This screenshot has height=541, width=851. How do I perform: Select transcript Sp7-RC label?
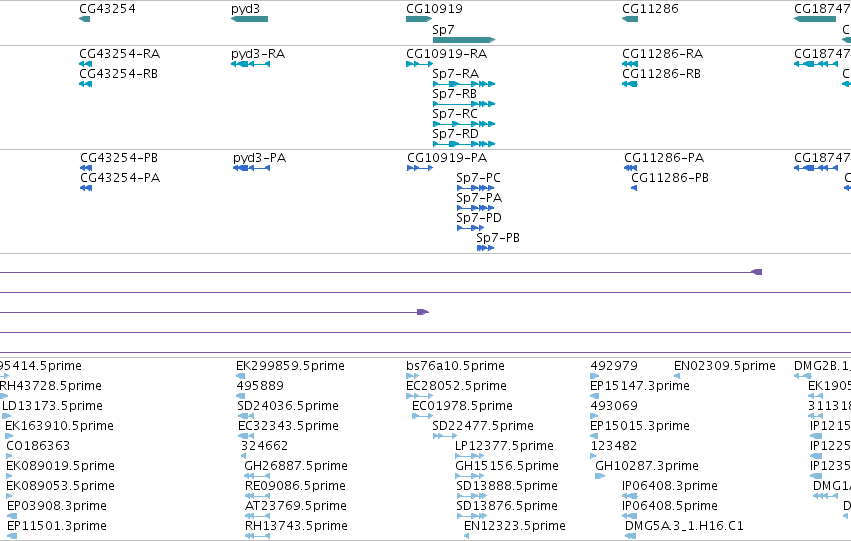pyautogui.click(x=455, y=114)
